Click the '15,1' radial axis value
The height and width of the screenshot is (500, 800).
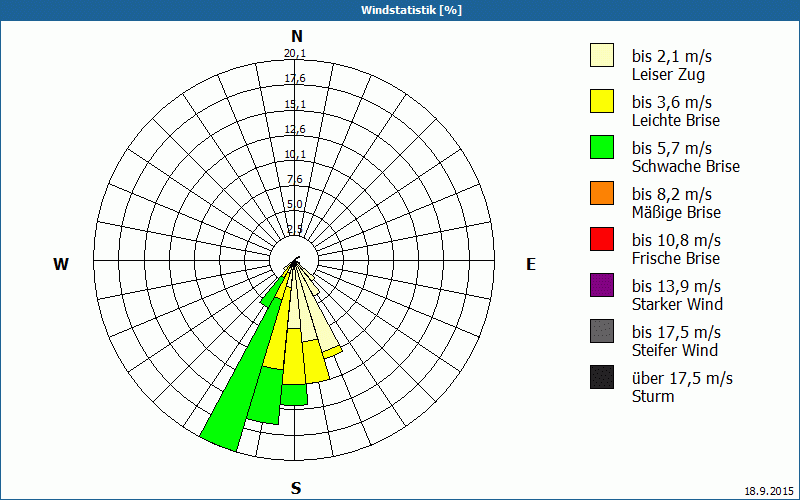click(x=295, y=104)
